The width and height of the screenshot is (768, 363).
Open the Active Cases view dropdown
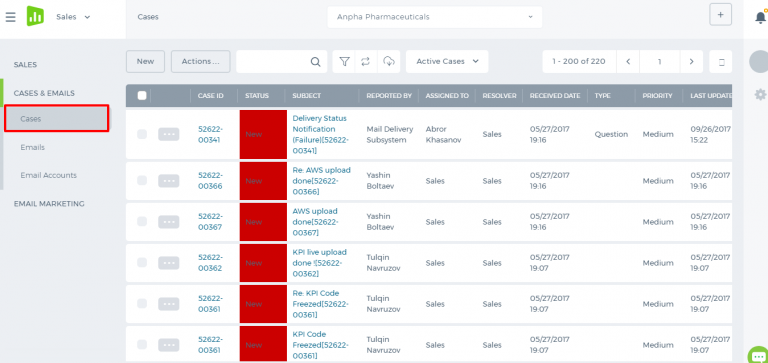point(447,61)
